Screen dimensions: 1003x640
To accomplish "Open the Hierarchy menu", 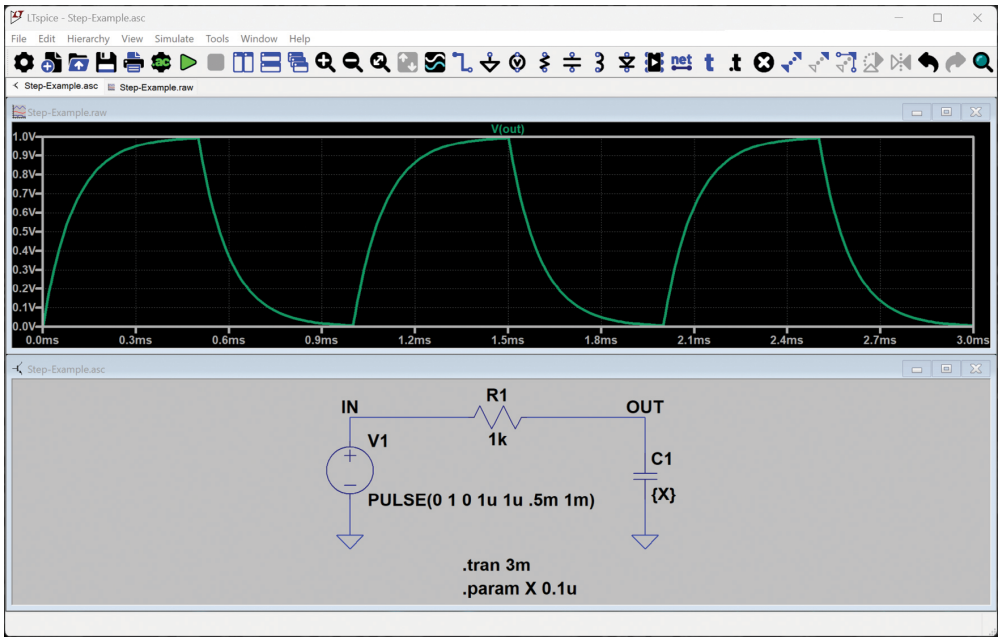I will tap(88, 39).
